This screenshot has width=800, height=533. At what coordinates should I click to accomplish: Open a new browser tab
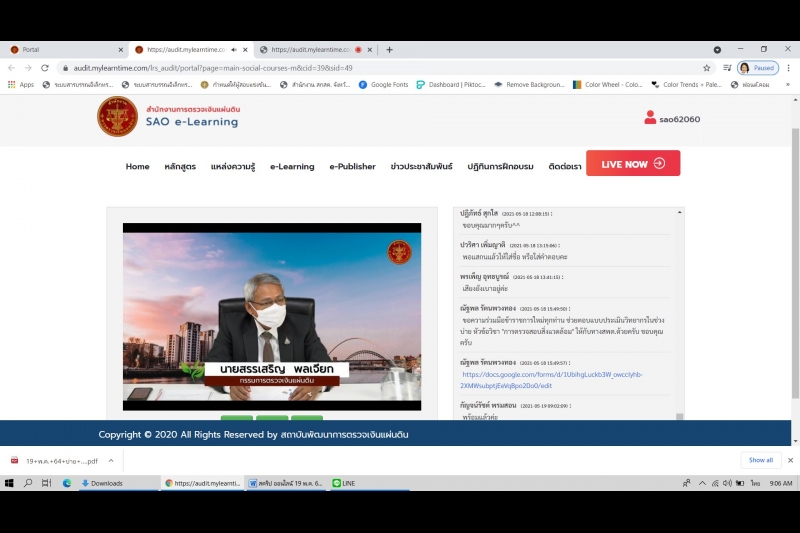point(389,49)
